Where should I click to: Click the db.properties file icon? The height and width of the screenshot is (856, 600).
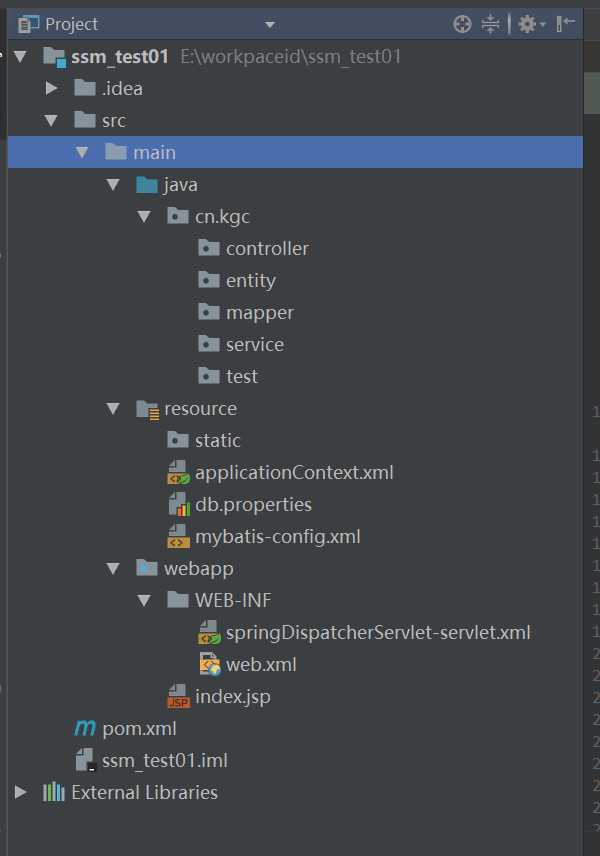[x=179, y=504]
